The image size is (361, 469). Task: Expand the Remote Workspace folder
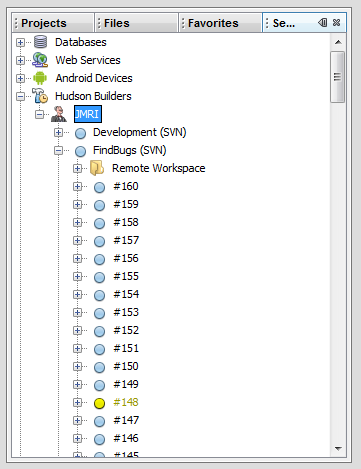(77, 168)
